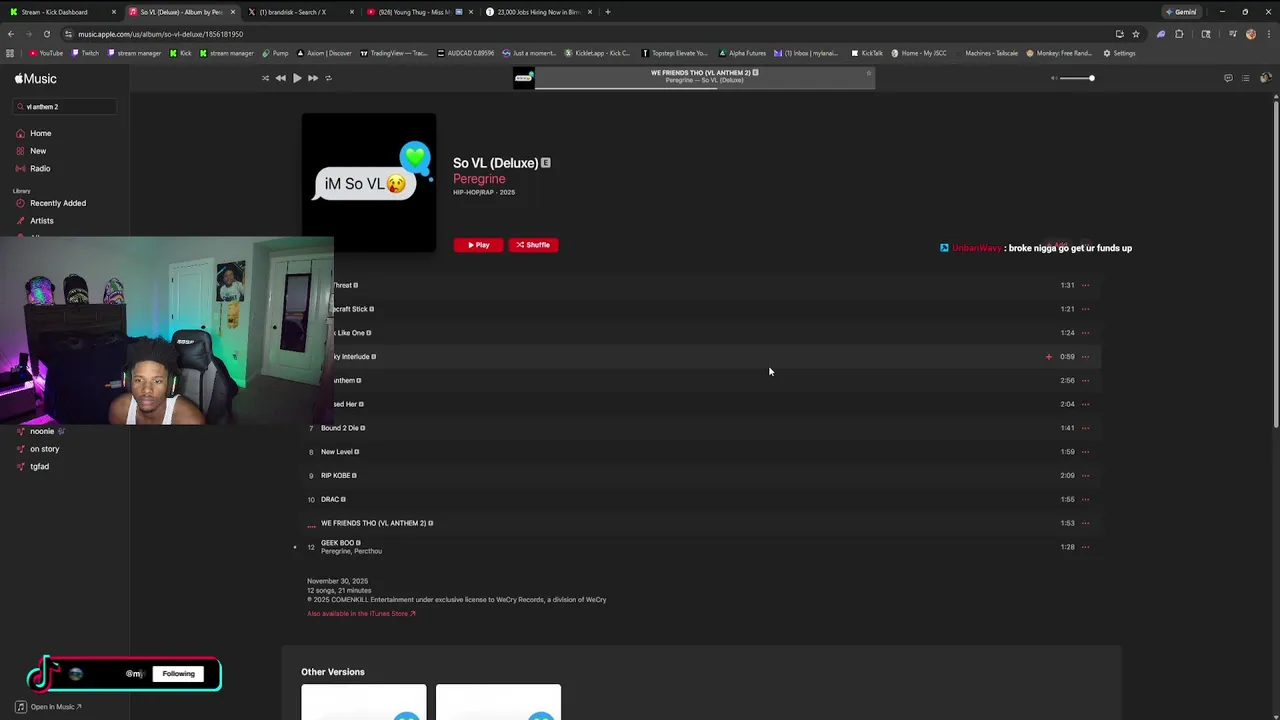Viewport: 1280px width, 720px height.
Task: Favorite the now-playing song star icon
Action: 868,73
